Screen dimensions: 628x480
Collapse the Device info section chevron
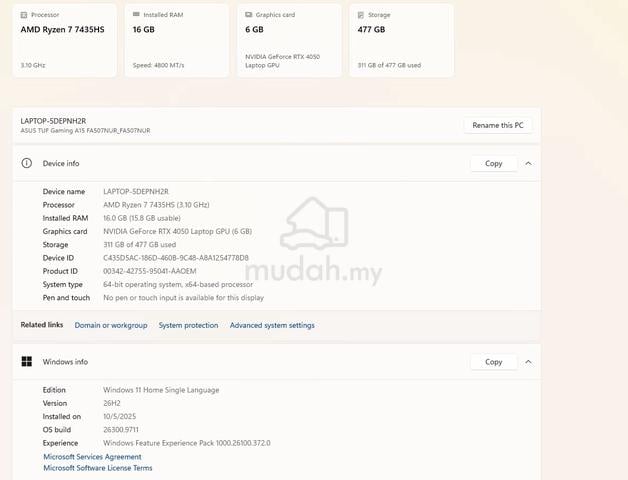point(528,163)
